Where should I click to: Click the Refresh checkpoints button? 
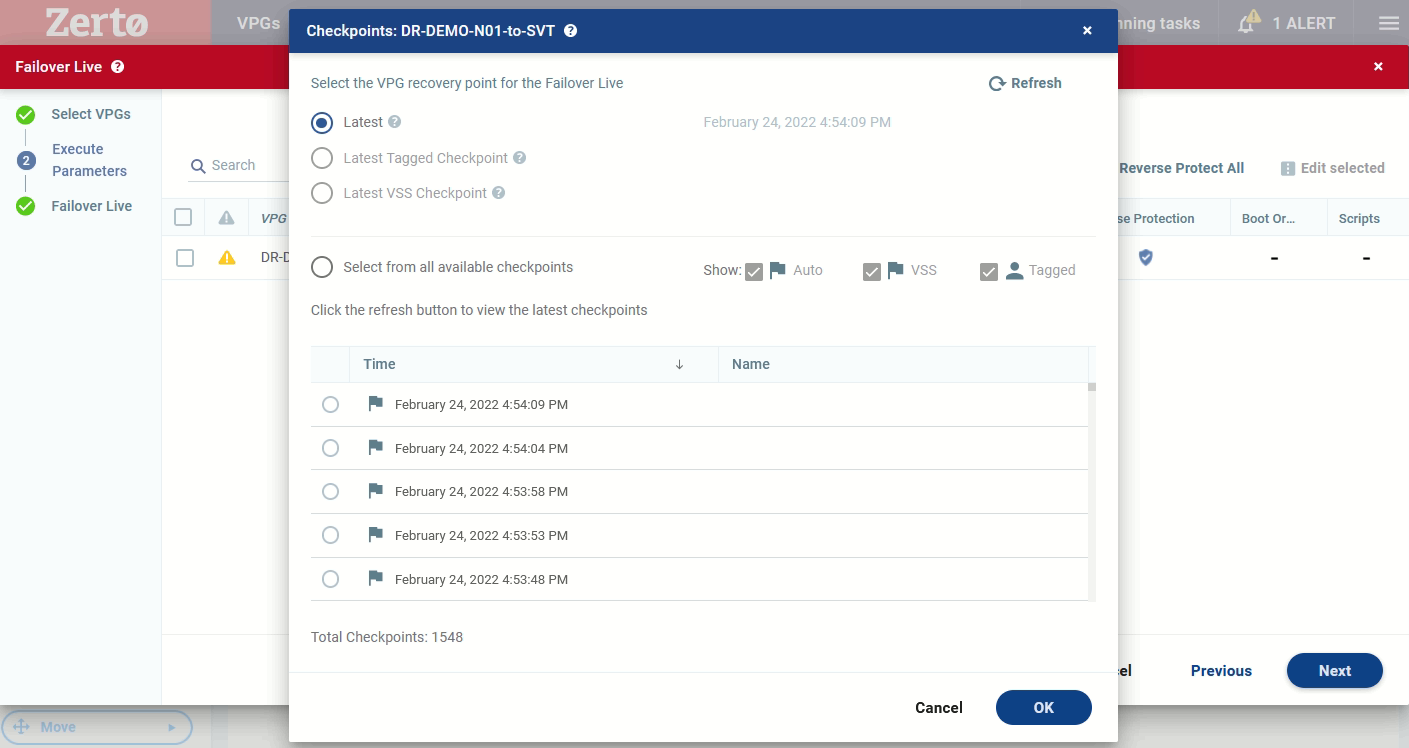click(1025, 83)
